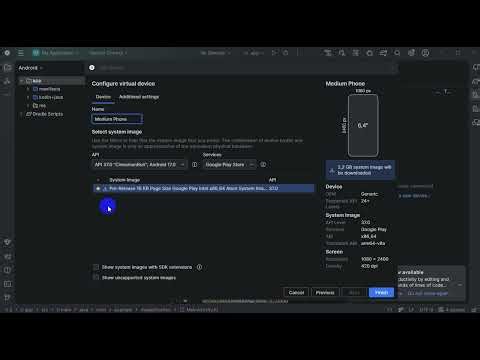This screenshot has height=360, width=480.
Task: Click the Finish button
Action: pyautogui.click(x=381, y=292)
